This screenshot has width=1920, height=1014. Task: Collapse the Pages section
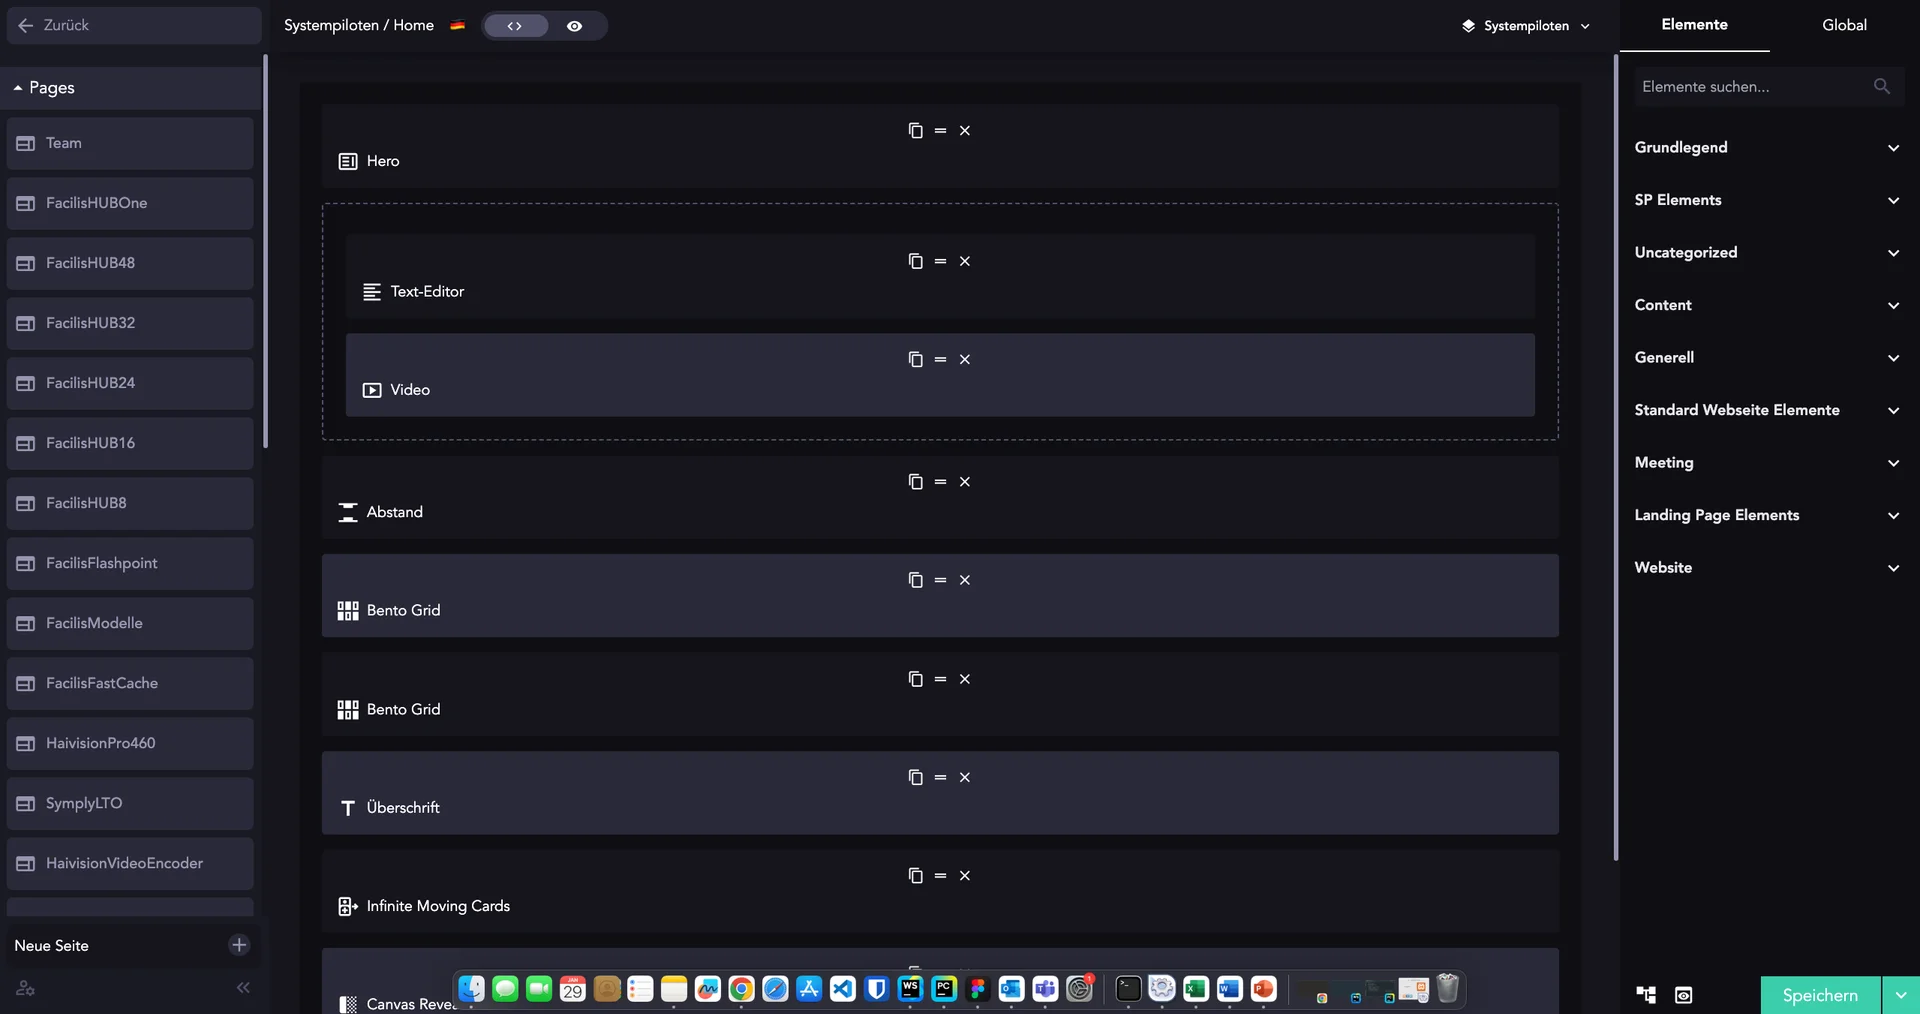(133, 88)
